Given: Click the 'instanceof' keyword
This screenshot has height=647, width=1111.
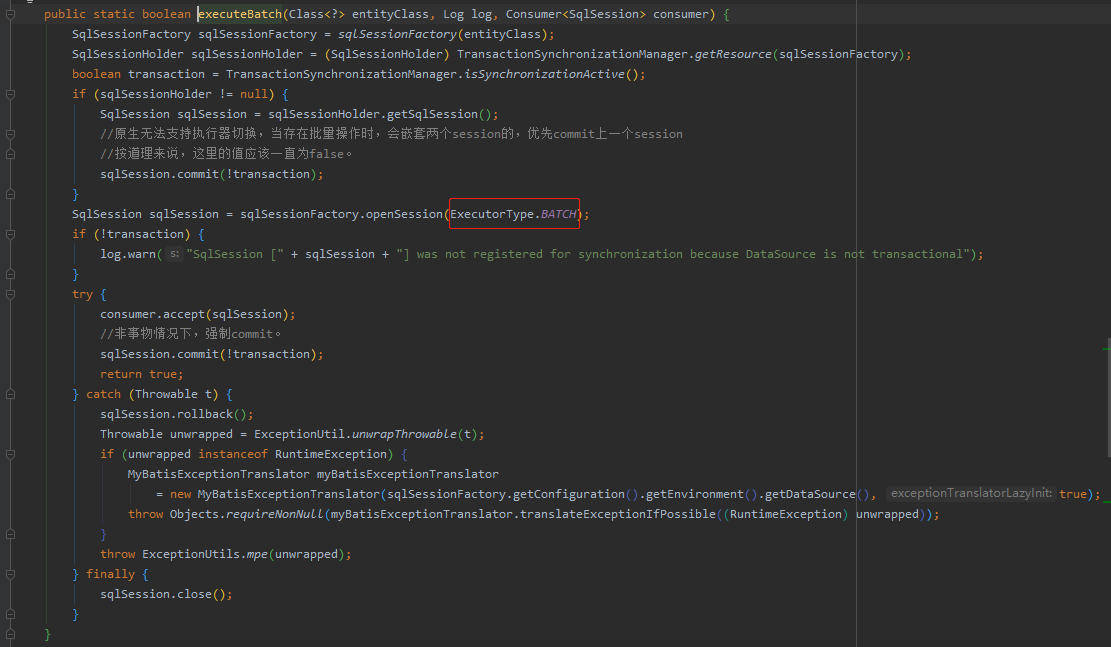Looking at the screenshot, I should click(232, 454).
